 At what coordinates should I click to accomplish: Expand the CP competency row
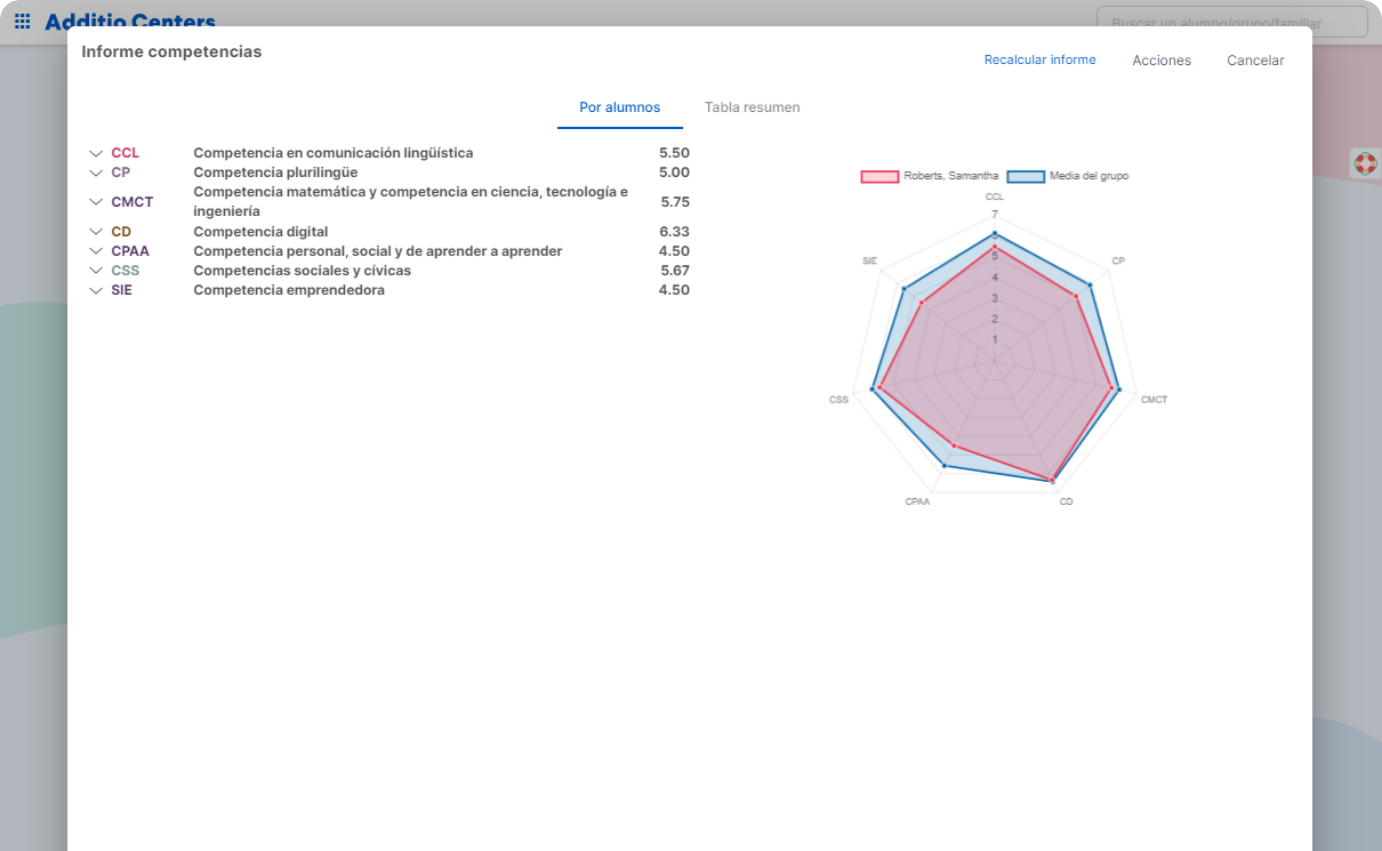(96, 172)
